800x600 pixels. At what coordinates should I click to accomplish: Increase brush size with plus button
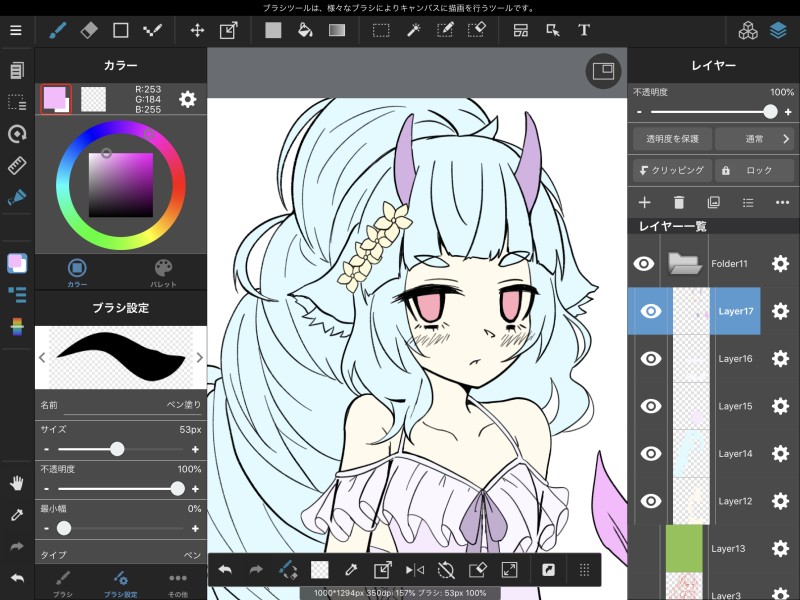[x=195, y=449]
